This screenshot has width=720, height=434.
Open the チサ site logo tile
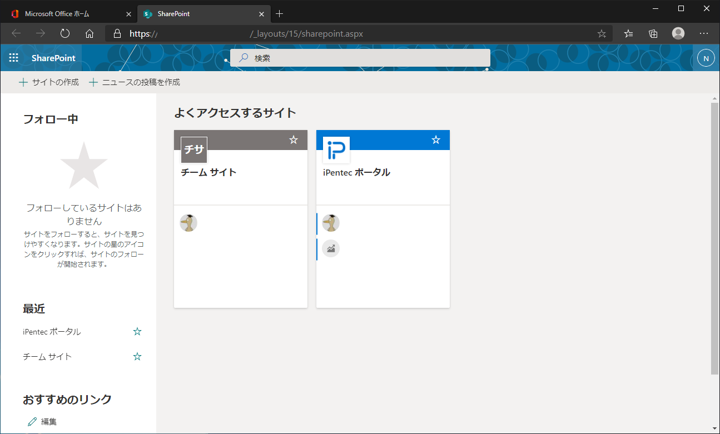click(x=194, y=149)
